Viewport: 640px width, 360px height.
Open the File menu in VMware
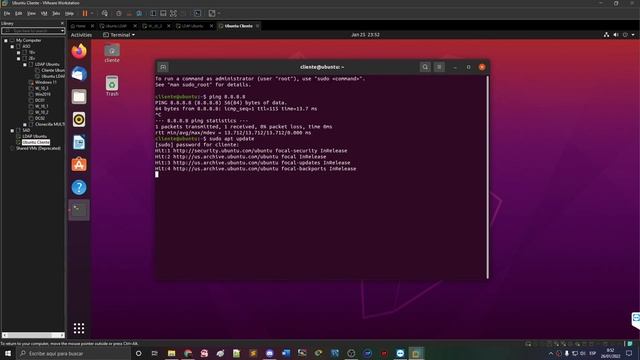(7, 13)
